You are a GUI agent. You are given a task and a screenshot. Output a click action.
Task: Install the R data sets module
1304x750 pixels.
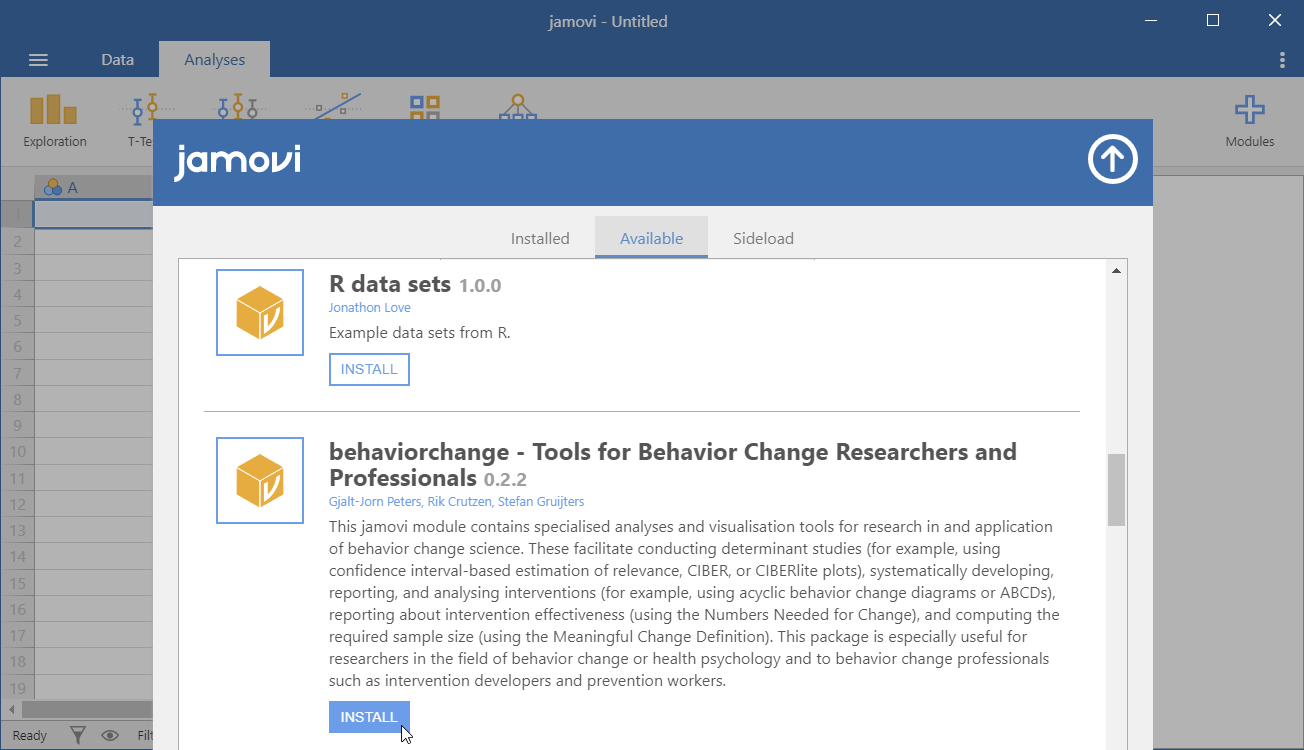pos(369,369)
